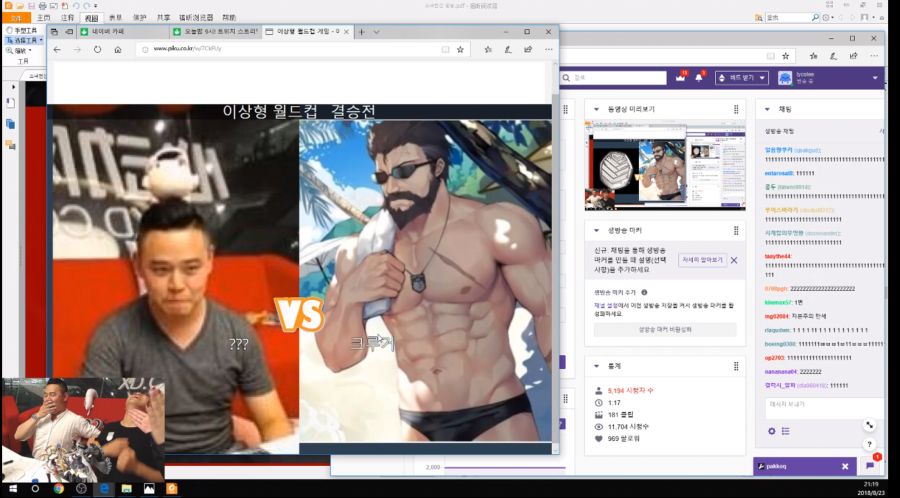This screenshot has width=900, height=498.
Task: Open Twitch prime crown notifications
Action: 681,77
